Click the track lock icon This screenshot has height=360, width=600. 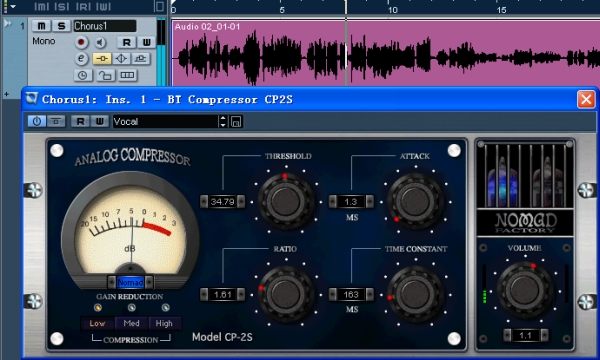pos(105,75)
